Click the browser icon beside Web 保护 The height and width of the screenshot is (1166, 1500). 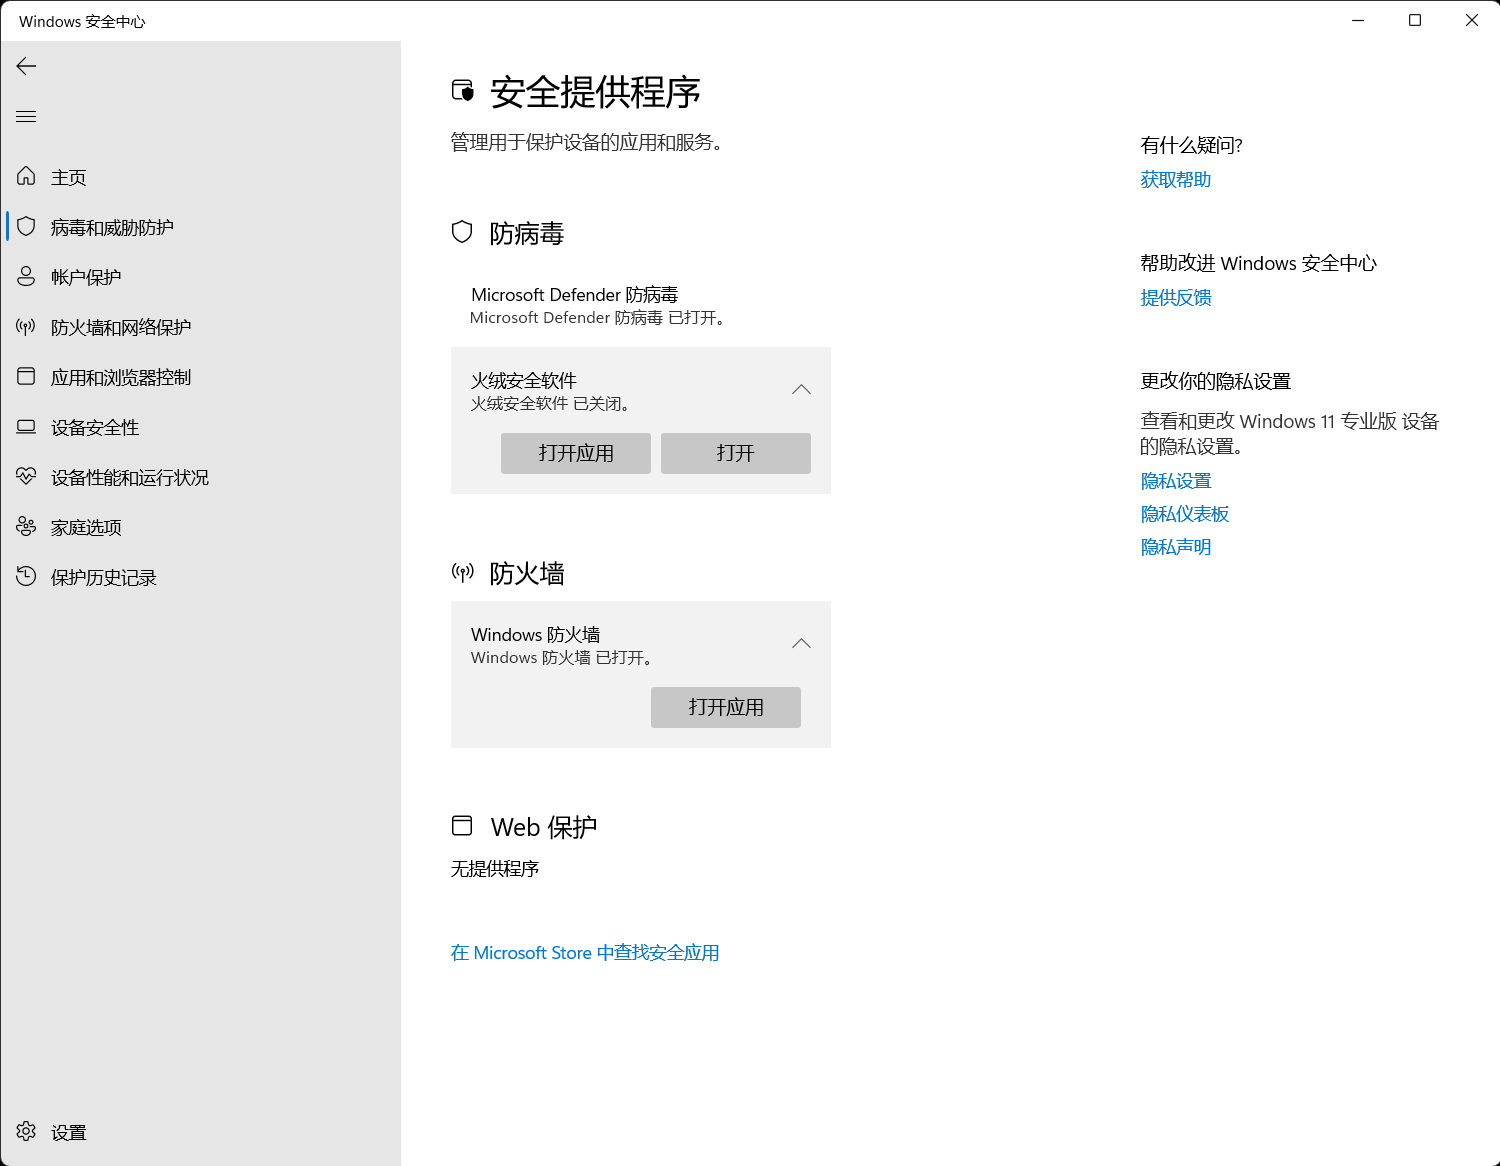(x=462, y=826)
